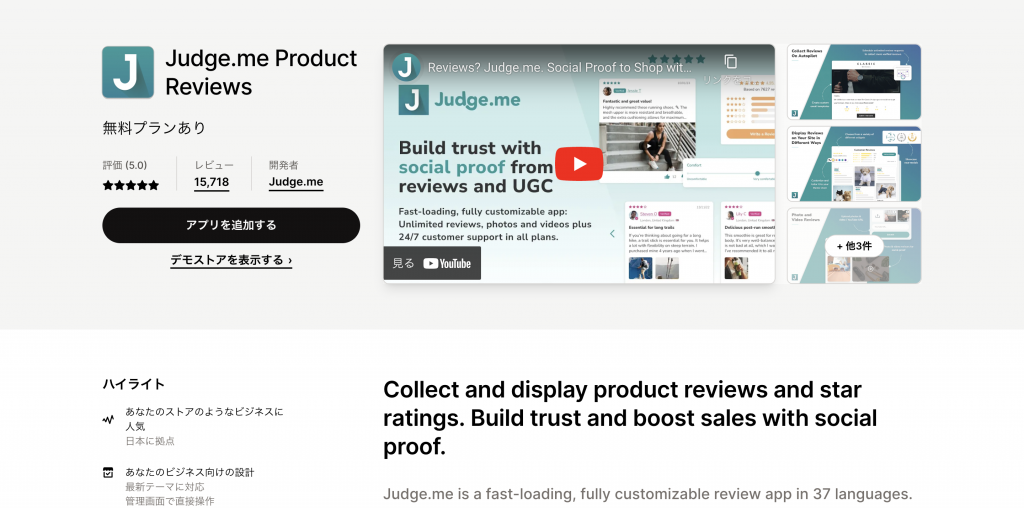Click the Judge.me Product Reviews heading
Viewport: 1024px width, 508px height.
tap(261, 72)
